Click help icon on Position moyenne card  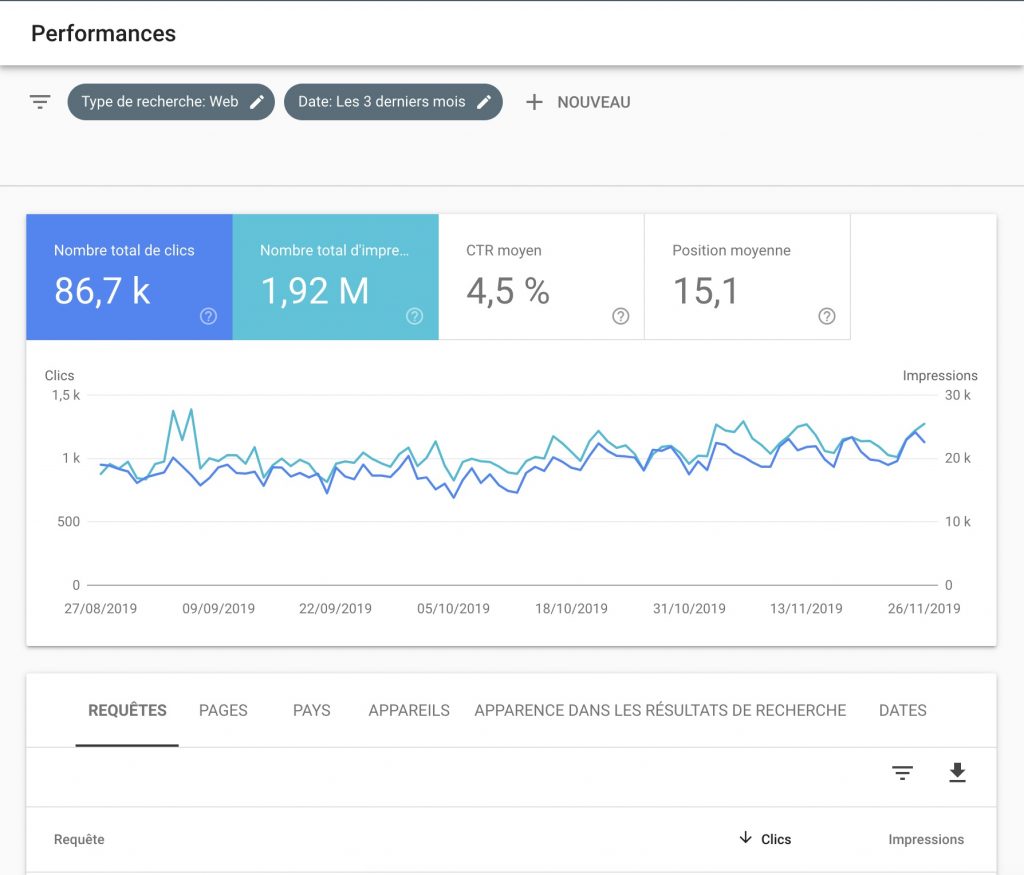coord(826,316)
